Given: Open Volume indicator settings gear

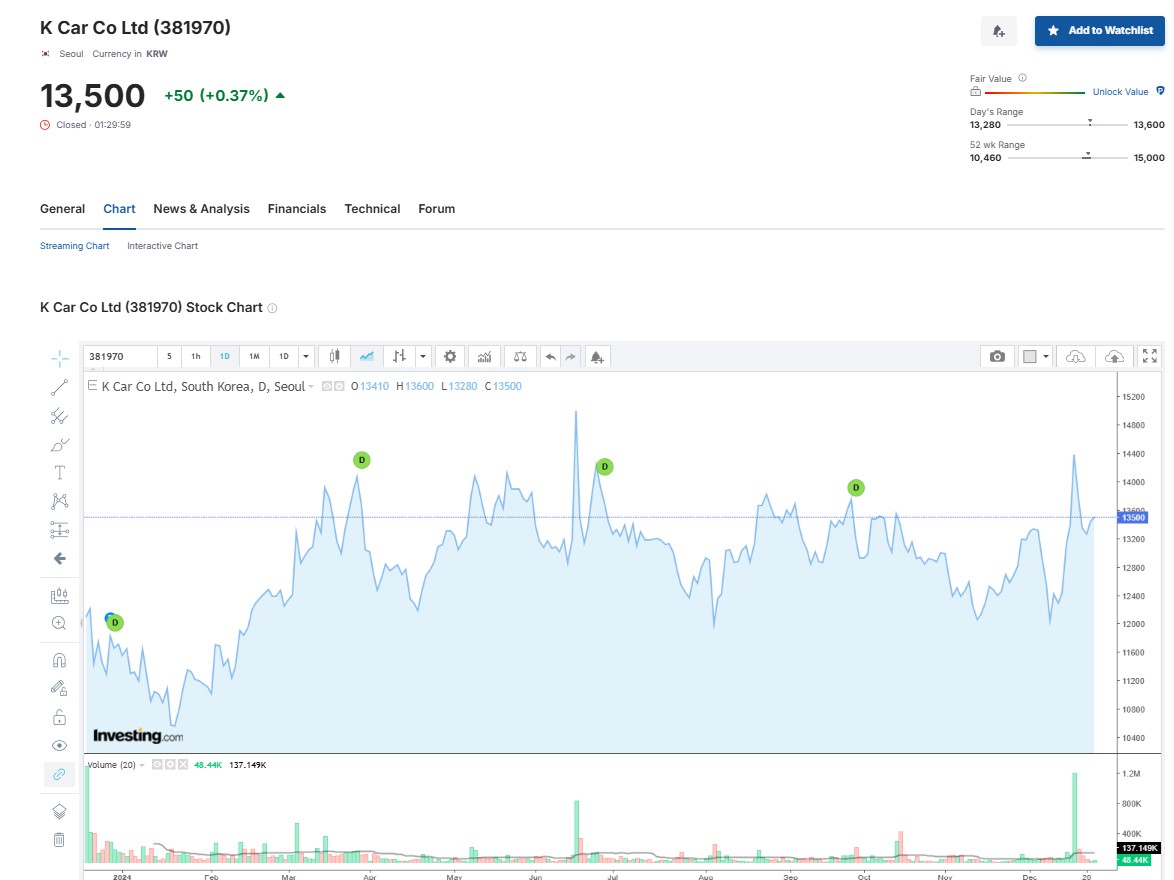Looking at the screenshot, I should (170, 765).
